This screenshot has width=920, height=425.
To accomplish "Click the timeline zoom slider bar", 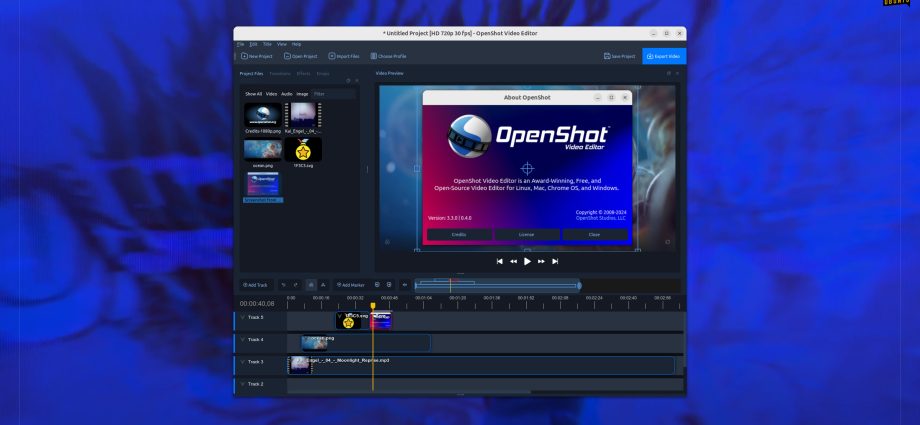I will 497,286.
